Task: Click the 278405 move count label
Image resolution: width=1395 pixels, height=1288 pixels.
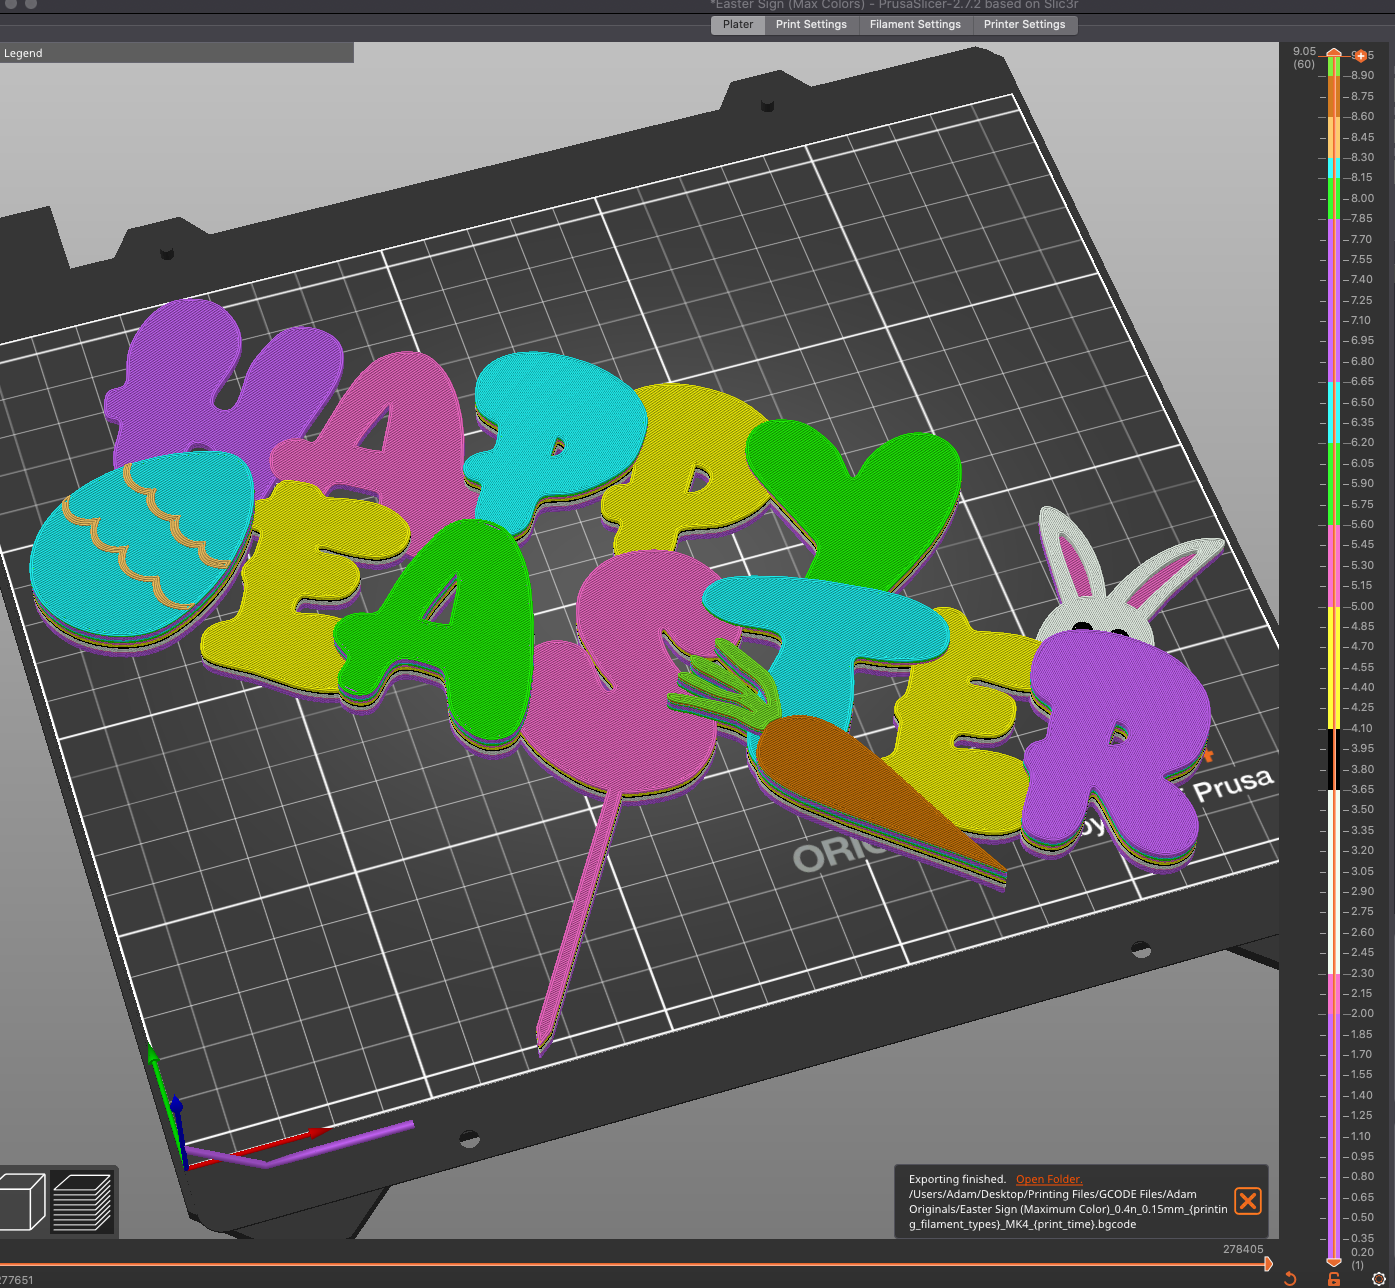Action: [1243, 1249]
